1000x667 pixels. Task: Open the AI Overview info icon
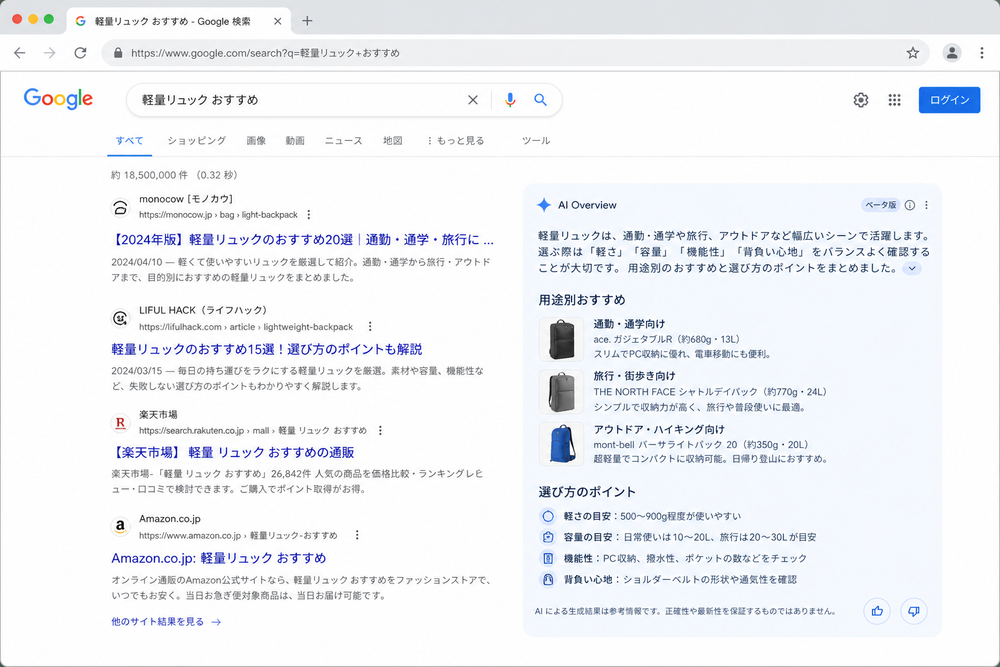pos(910,205)
